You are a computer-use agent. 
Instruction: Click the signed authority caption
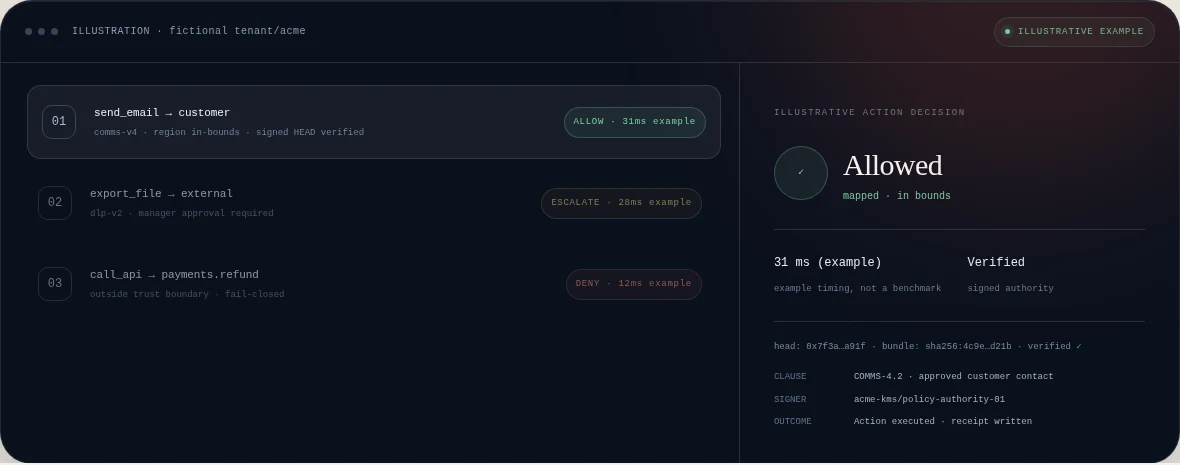tap(1010, 288)
